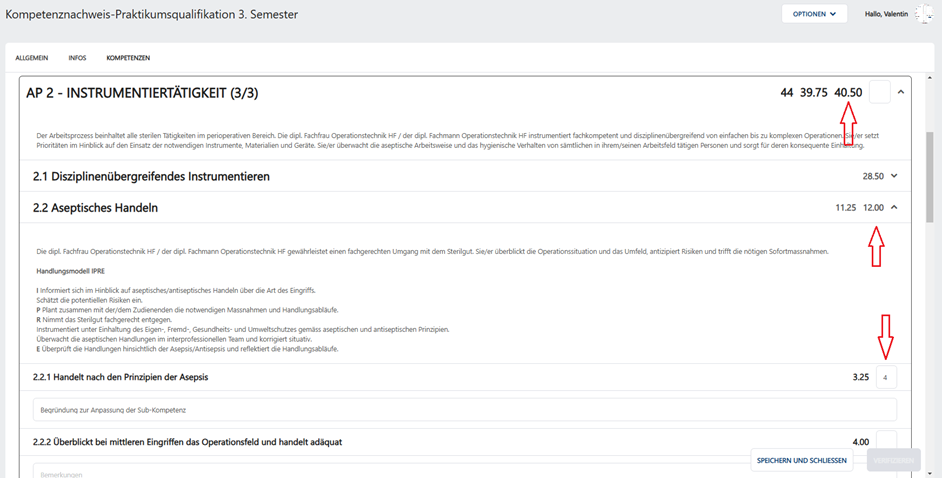Switch to the ALLGEMEIN tab

coord(32,58)
